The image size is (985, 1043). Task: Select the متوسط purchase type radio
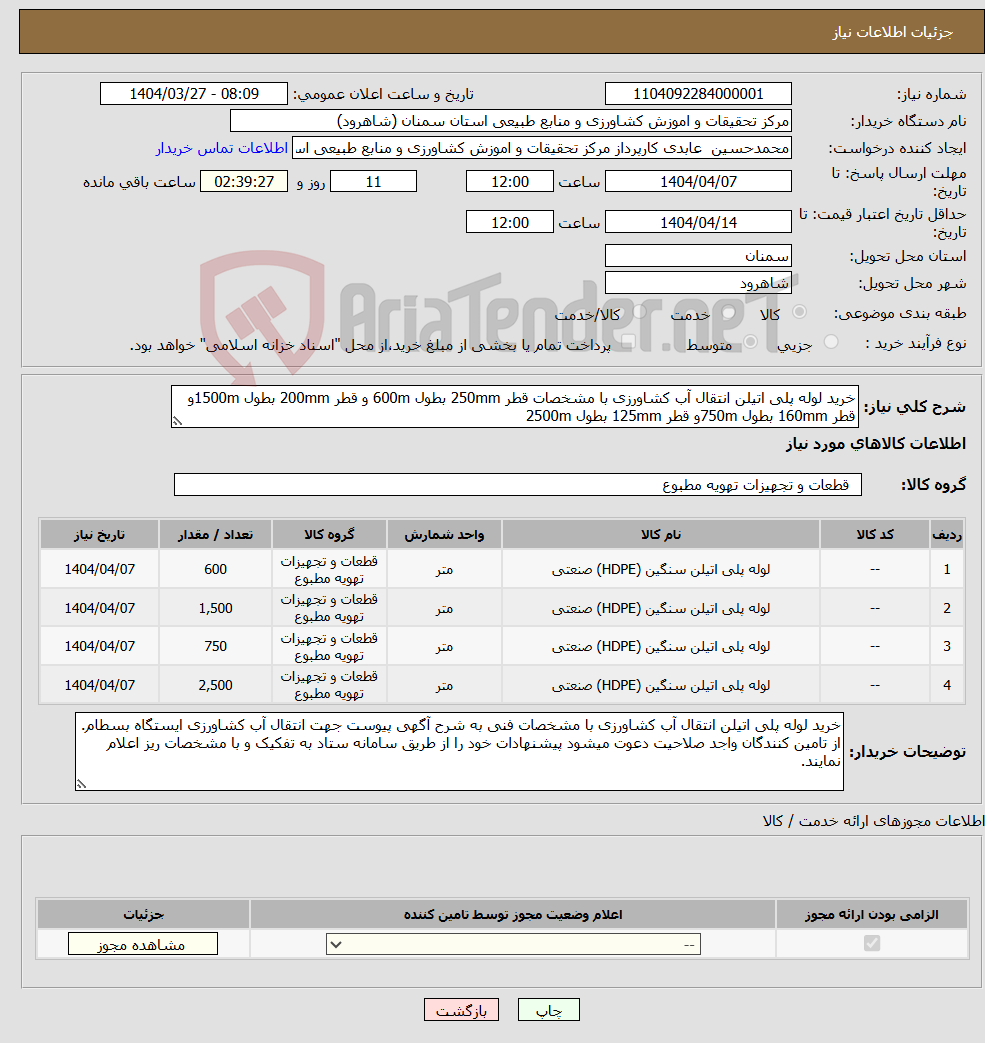point(750,343)
